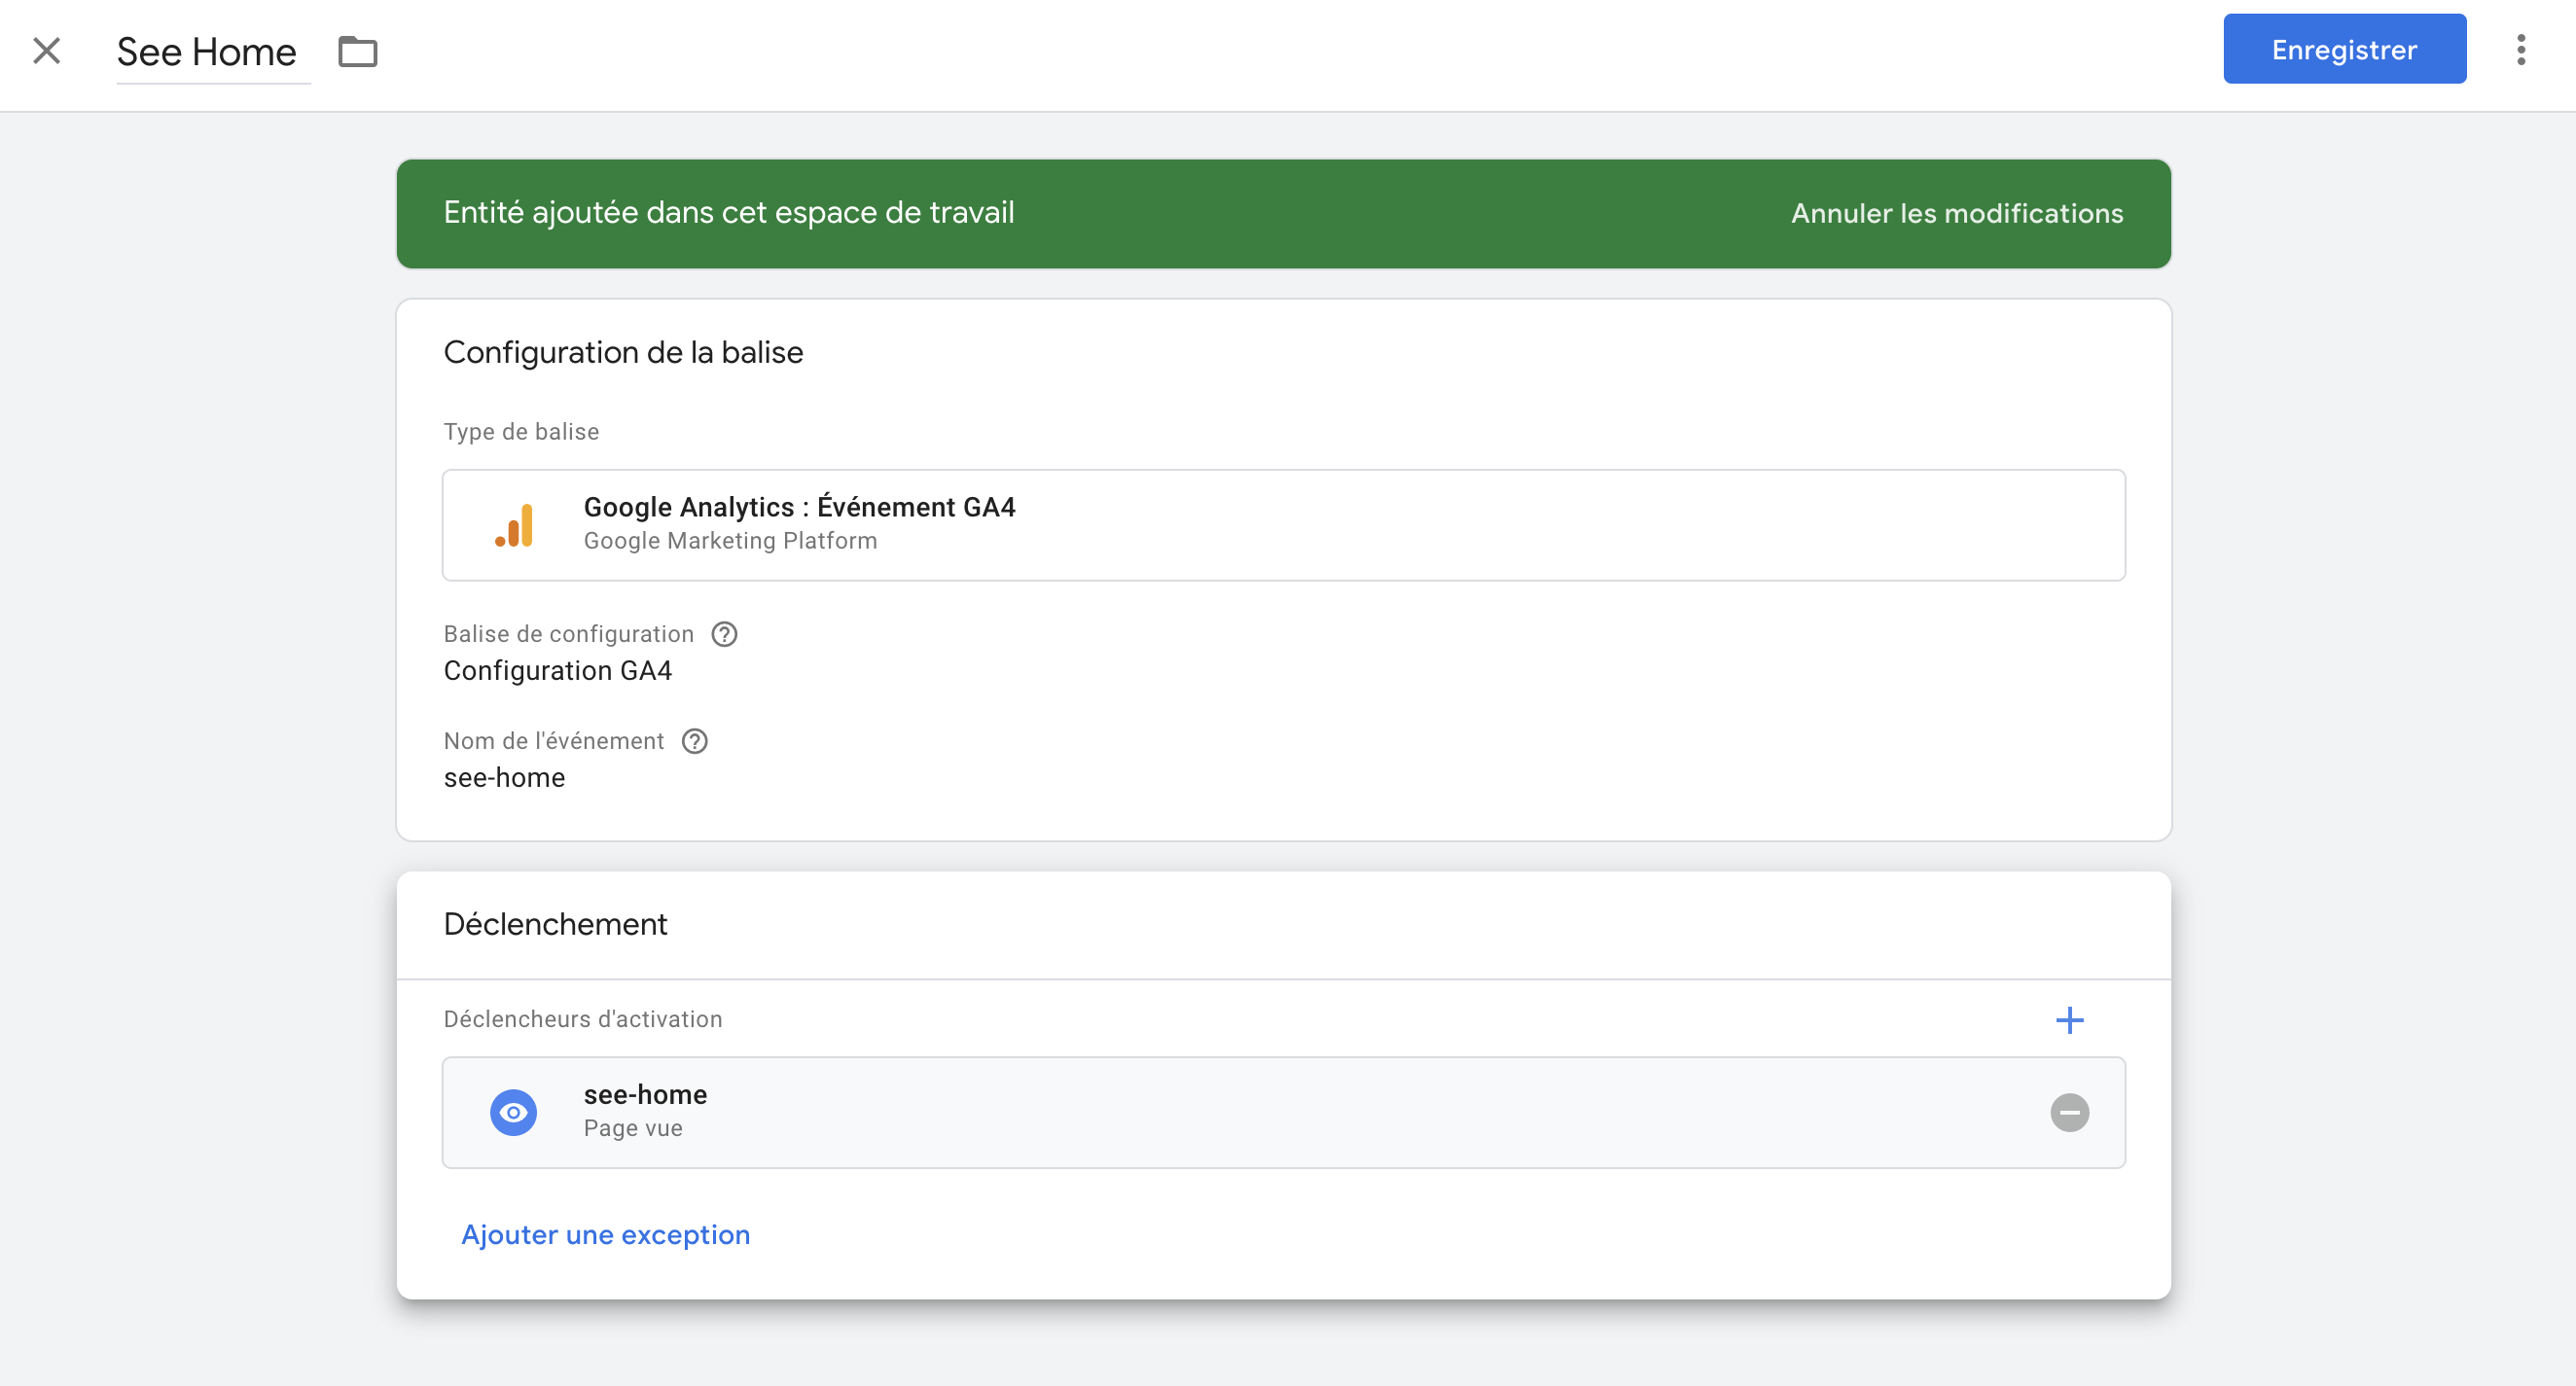This screenshot has height=1386, width=2576.
Task: Click the see-home Page vue trigger icon
Action: click(512, 1111)
